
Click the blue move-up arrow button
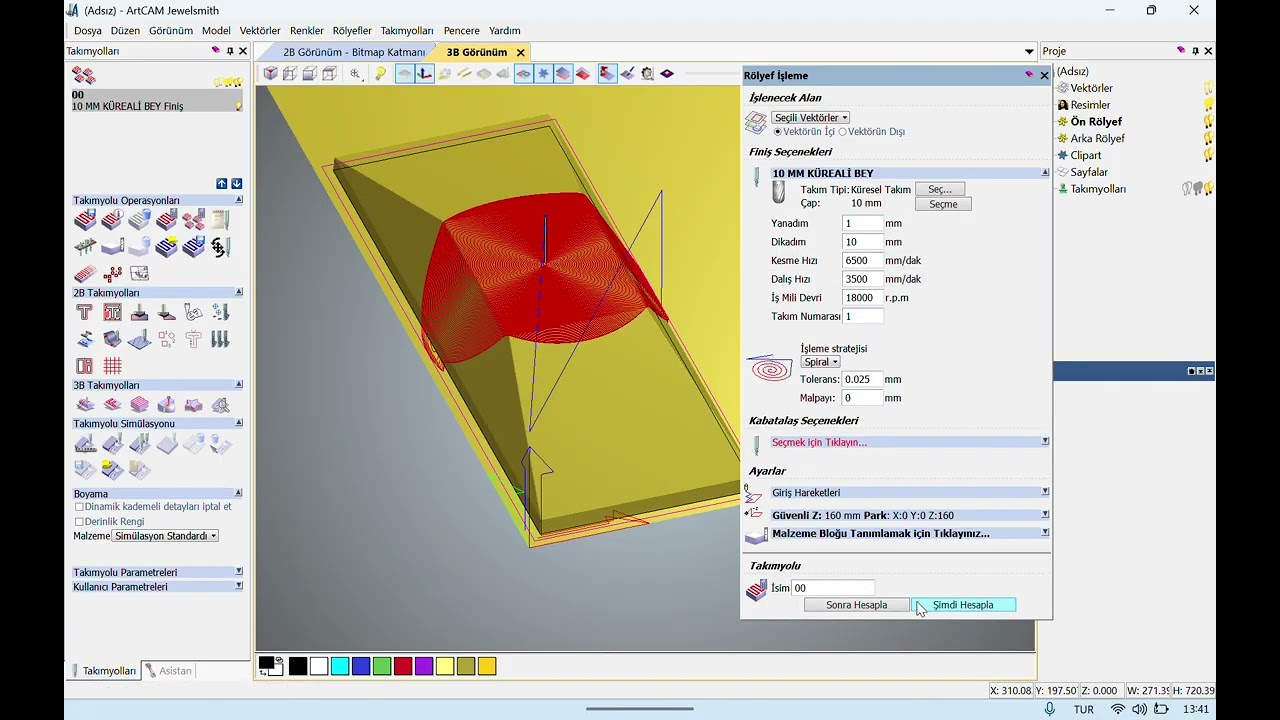pyautogui.click(x=222, y=183)
